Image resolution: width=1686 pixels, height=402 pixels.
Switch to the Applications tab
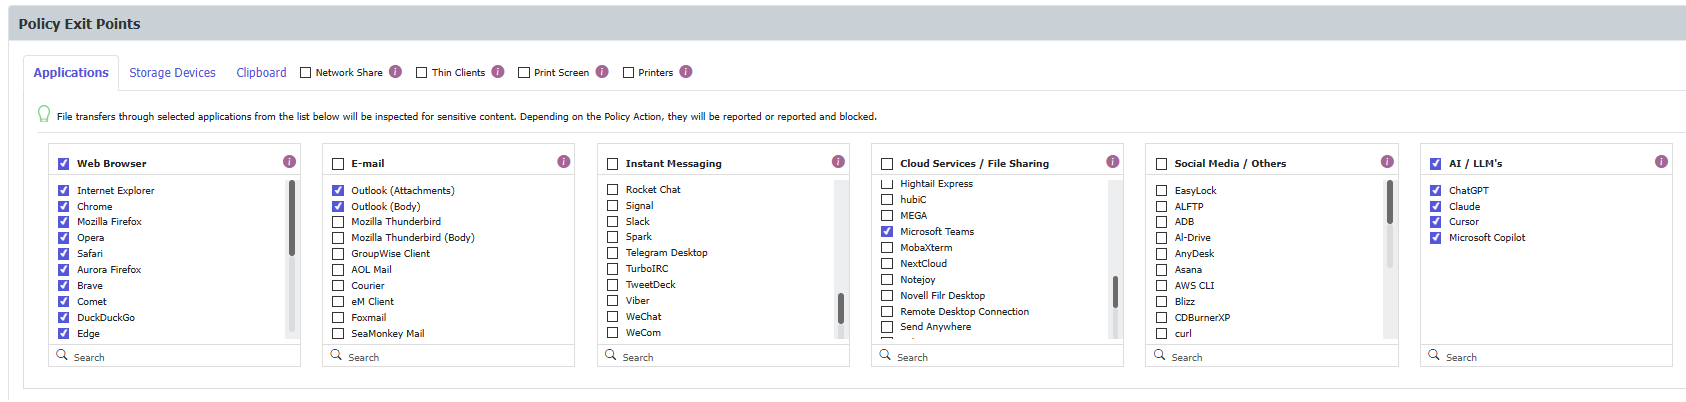tap(71, 73)
